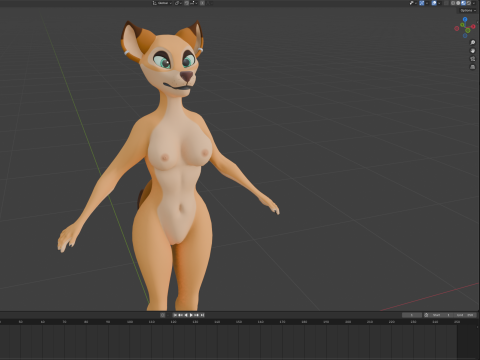
Task: Switch to rendered viewport shading
Action: tap(469, 3)
